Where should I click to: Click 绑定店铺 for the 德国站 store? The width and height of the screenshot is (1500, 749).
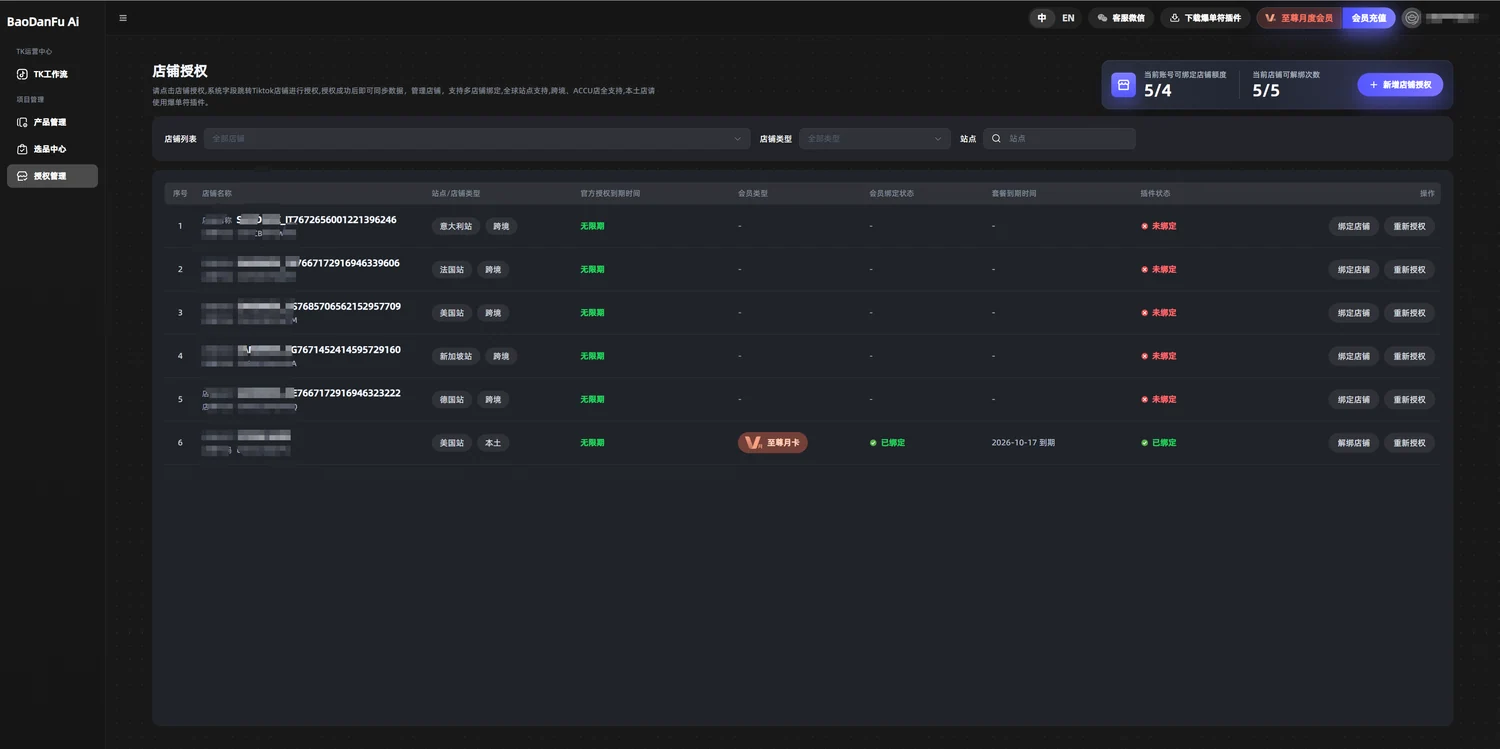tap(1354, 399)
